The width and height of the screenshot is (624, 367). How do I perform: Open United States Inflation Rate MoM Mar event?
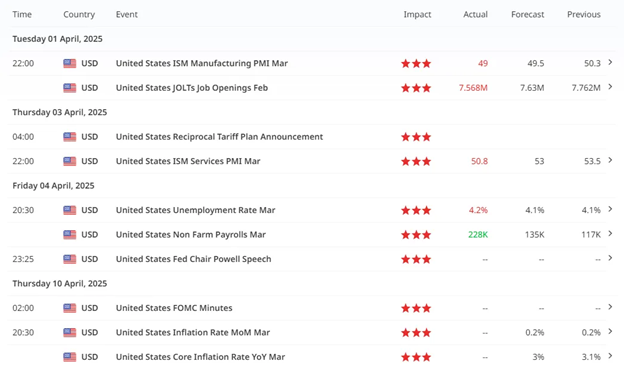click(193, 332)
